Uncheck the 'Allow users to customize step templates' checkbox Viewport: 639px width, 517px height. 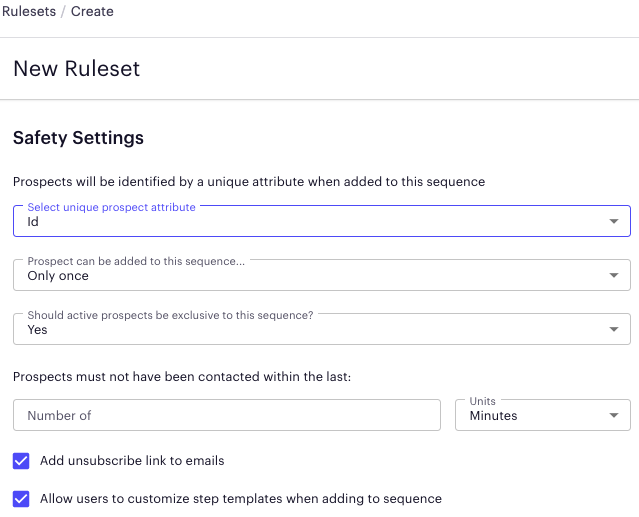21,498
